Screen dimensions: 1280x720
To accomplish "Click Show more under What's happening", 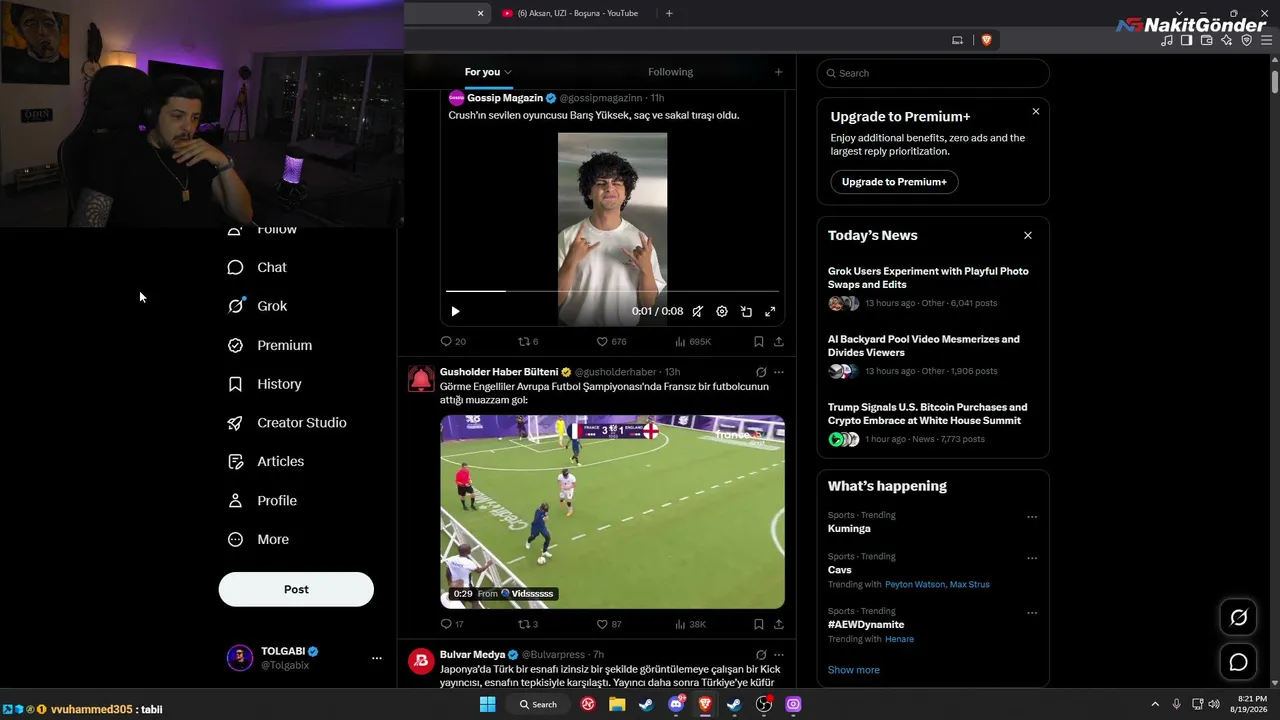I will [x=854, y=670].
